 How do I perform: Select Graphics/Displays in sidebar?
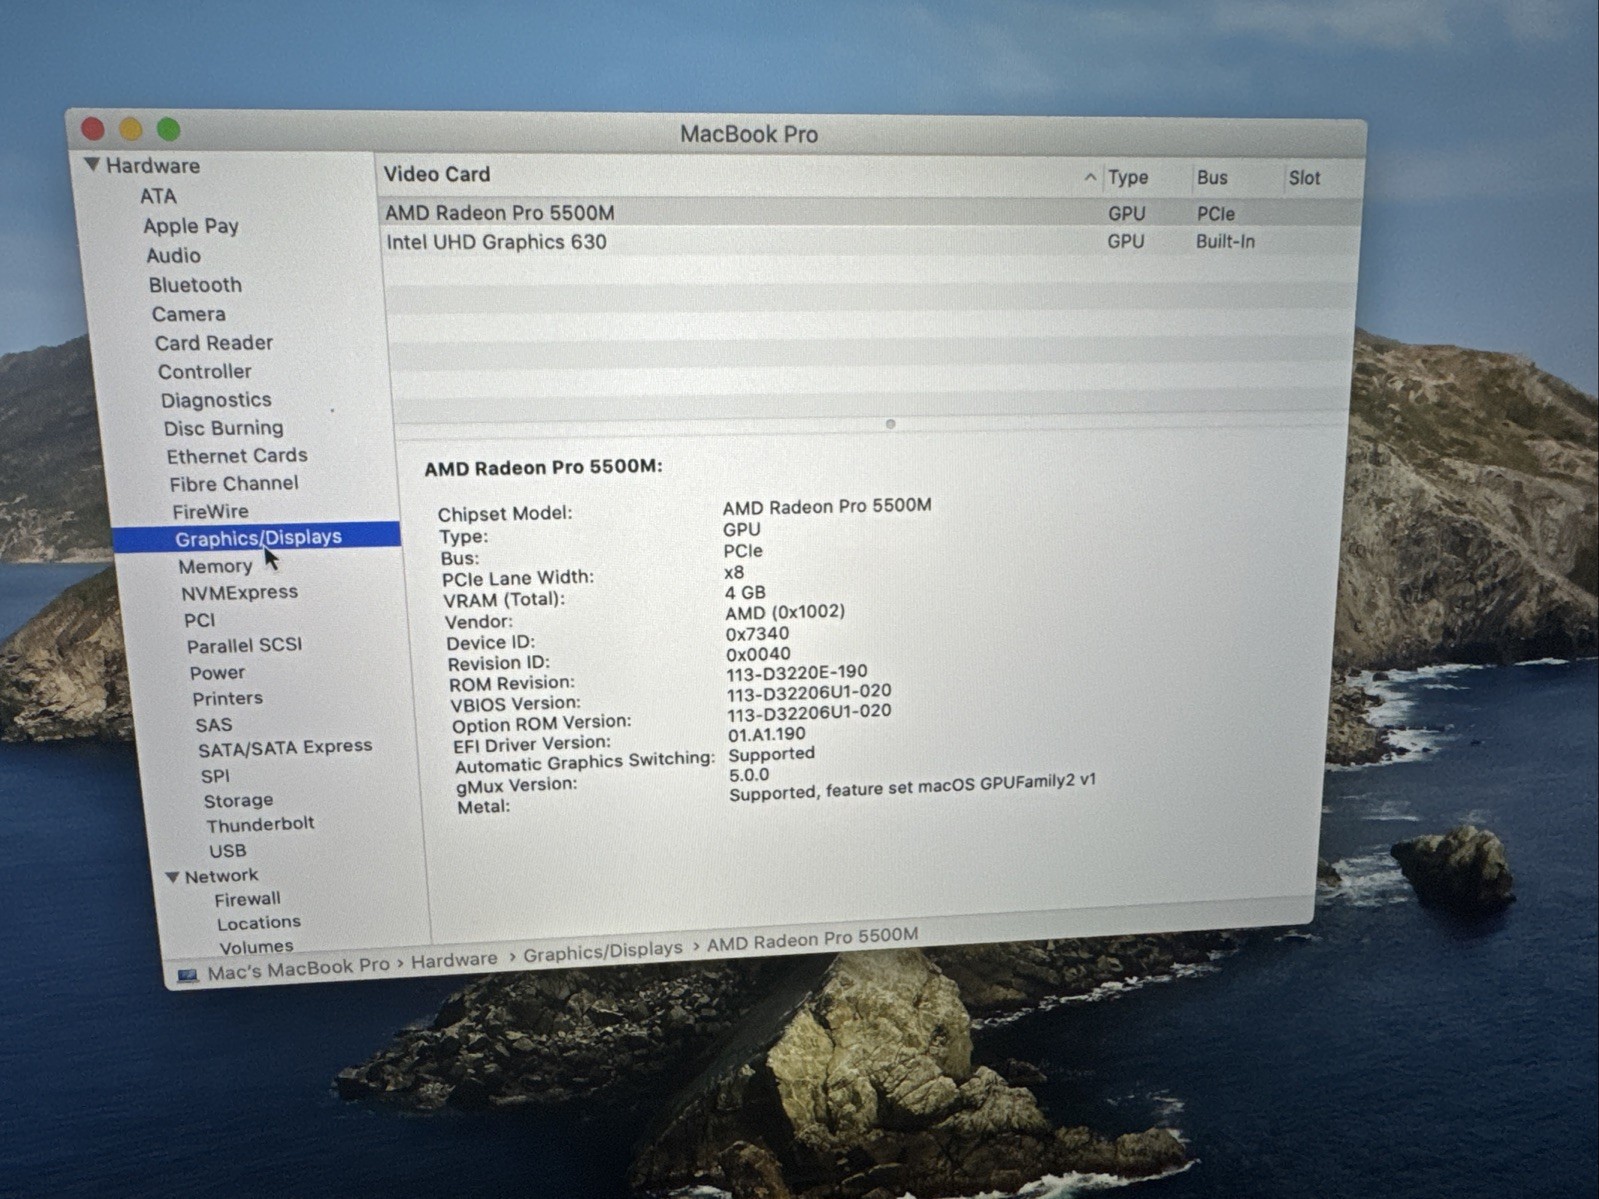pos(257,538)
